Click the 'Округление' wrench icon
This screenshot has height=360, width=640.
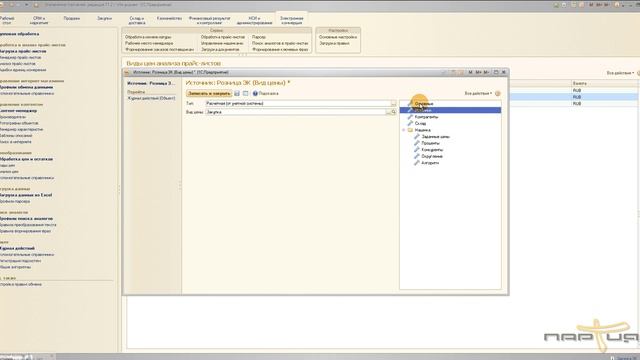pyautogui.click(x=417, y=156)
